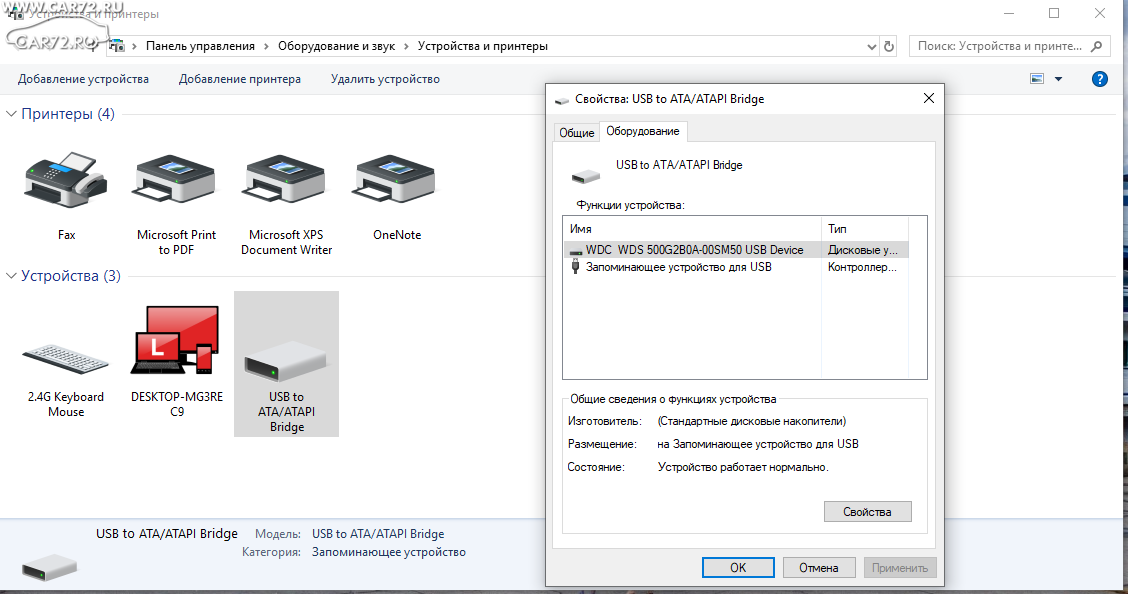The height and width of the screenshot is (594, 1128).
Task: Close the Свойства dialog window
Action: coord(929,99)
